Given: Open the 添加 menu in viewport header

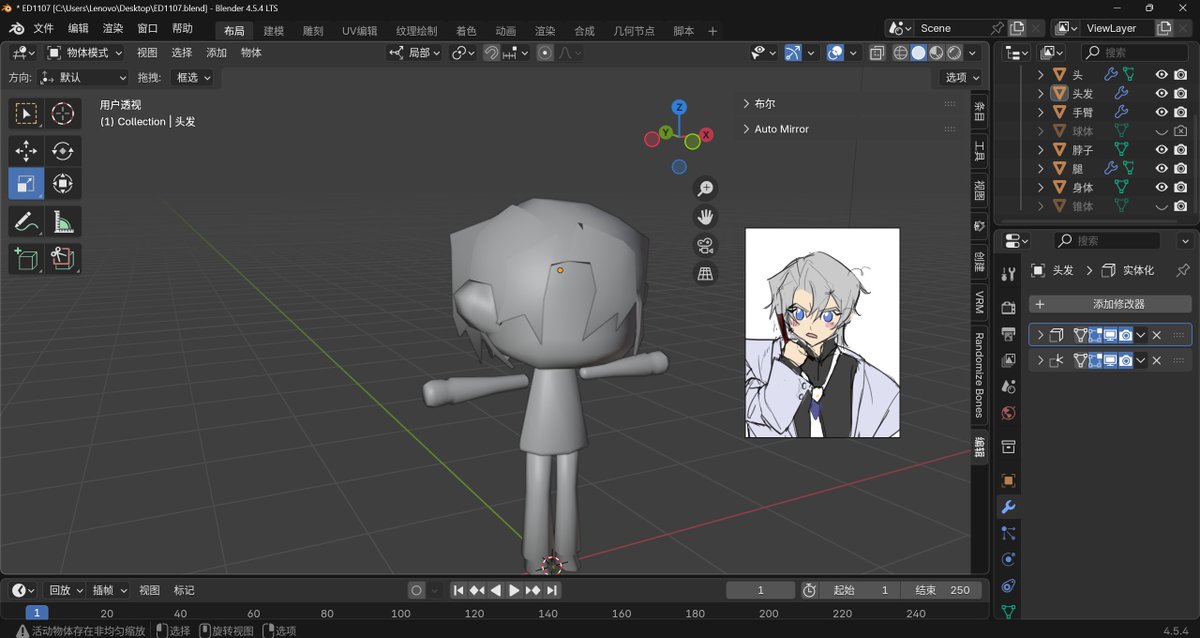Looking at the screenshot, I should [x=216, y=53].
